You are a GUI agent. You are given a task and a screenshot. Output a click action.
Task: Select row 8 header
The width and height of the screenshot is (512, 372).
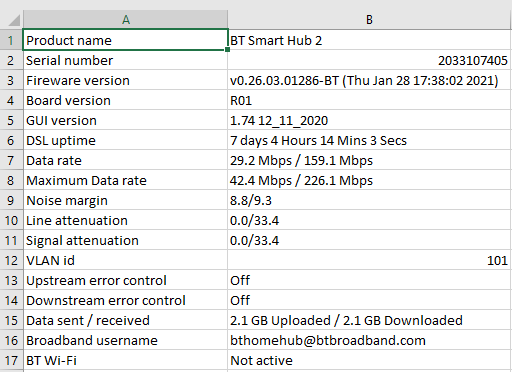coord(11,180)
